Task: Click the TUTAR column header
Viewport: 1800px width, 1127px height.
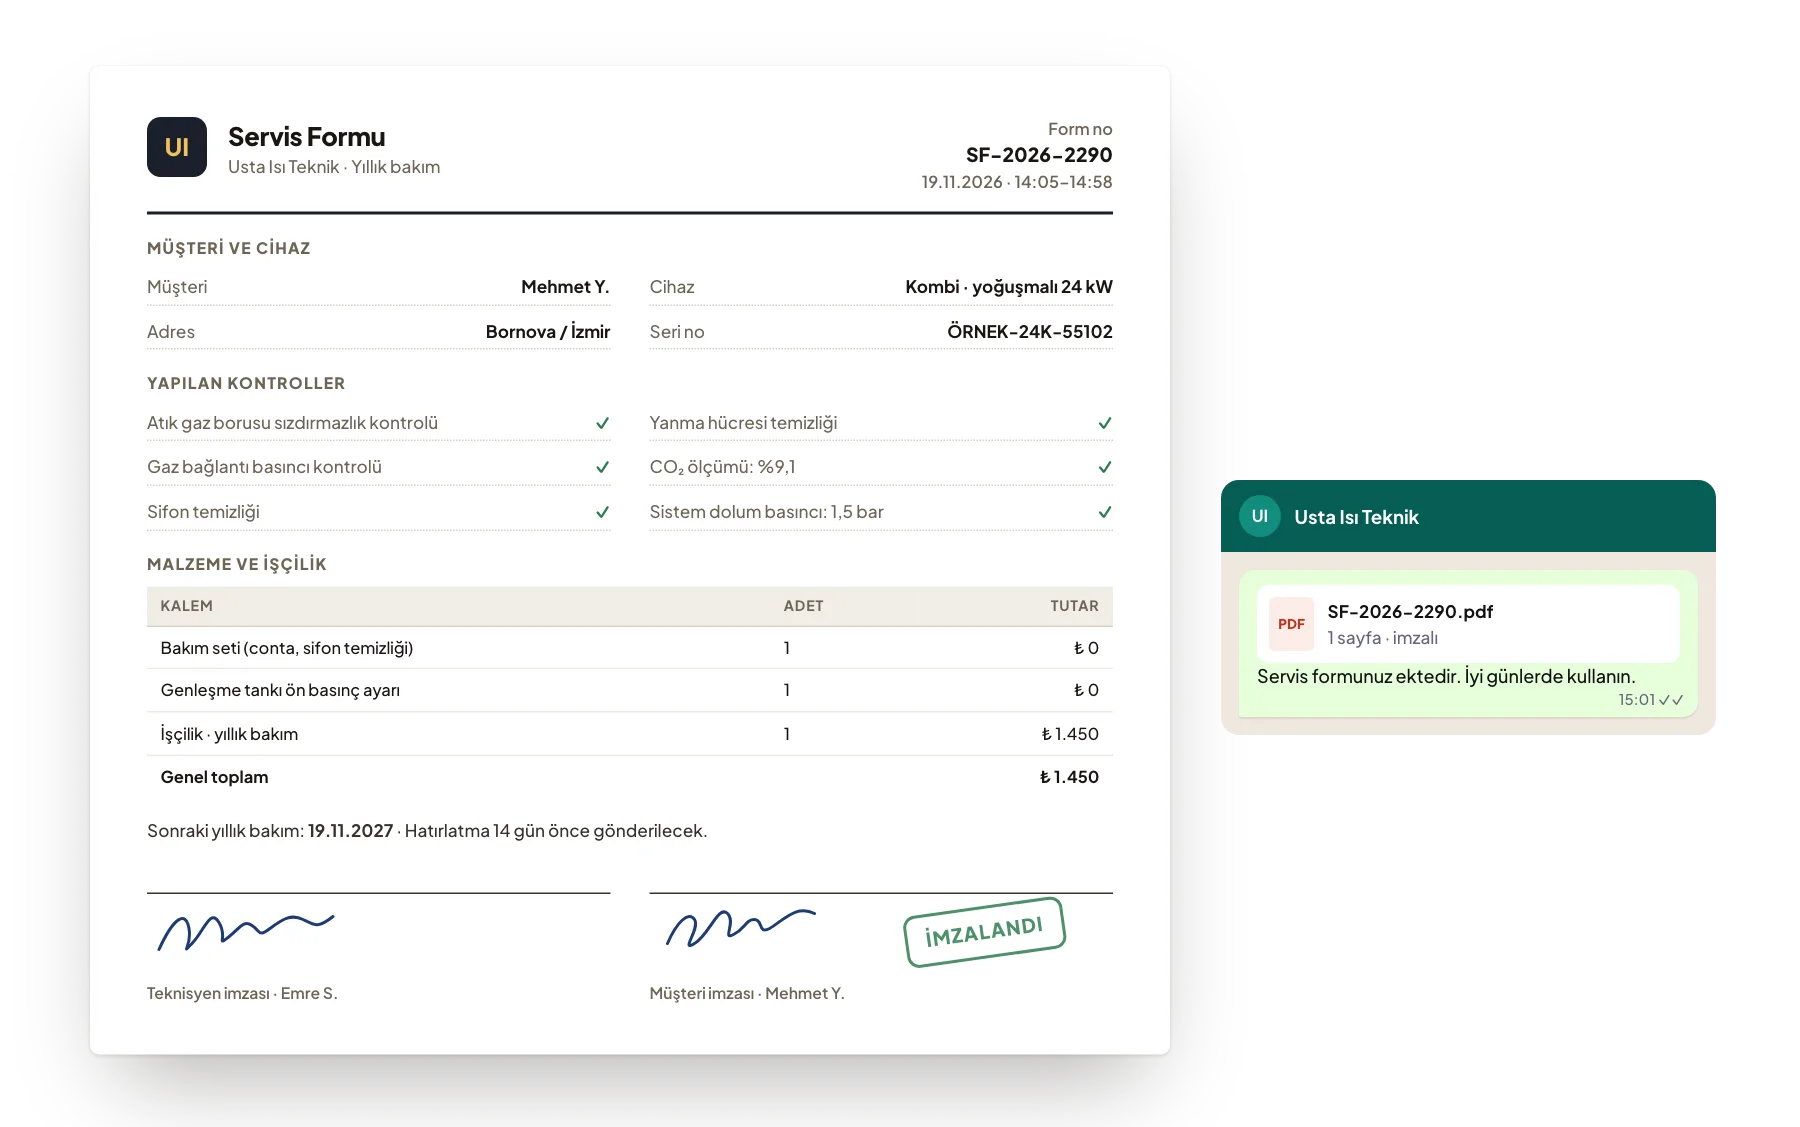Action: [x=1074, y=606]
